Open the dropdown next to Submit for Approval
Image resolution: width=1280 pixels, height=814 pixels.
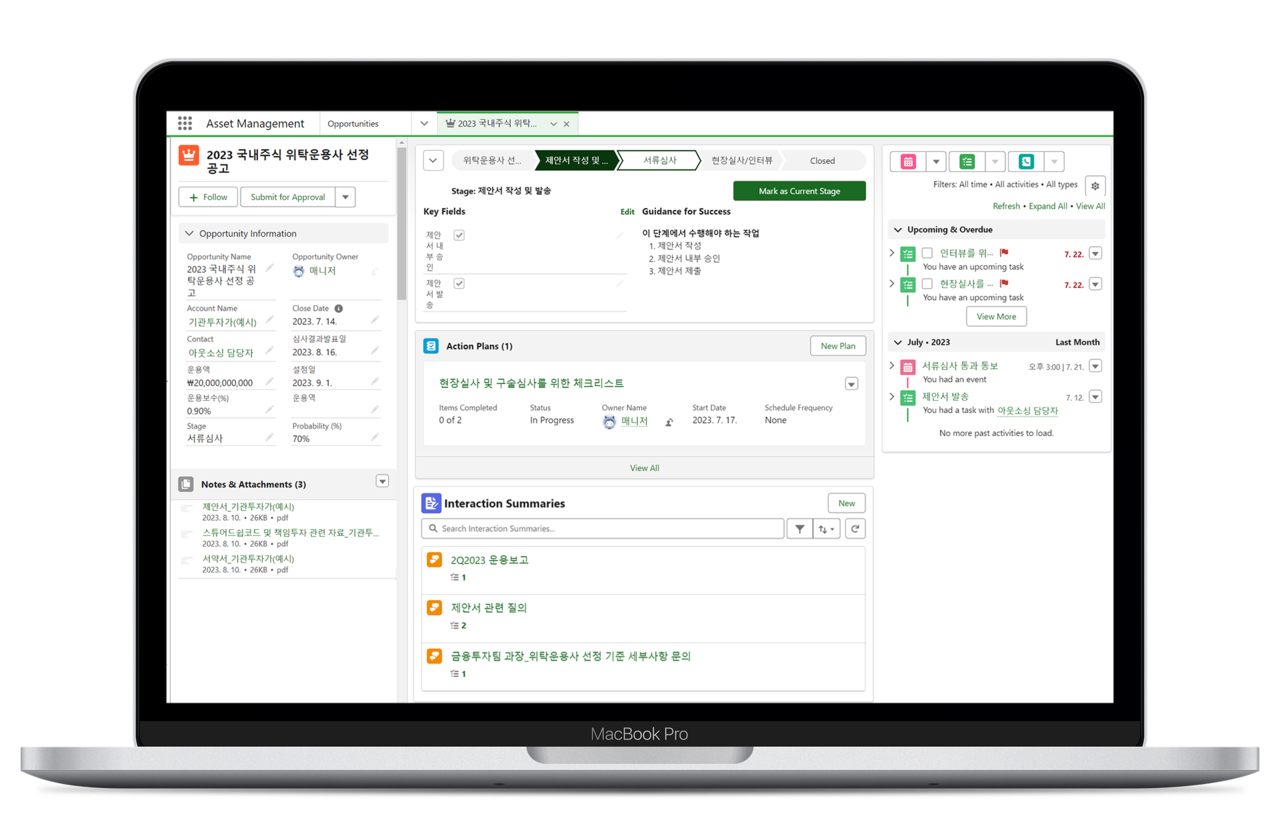(x=346, y=197)
